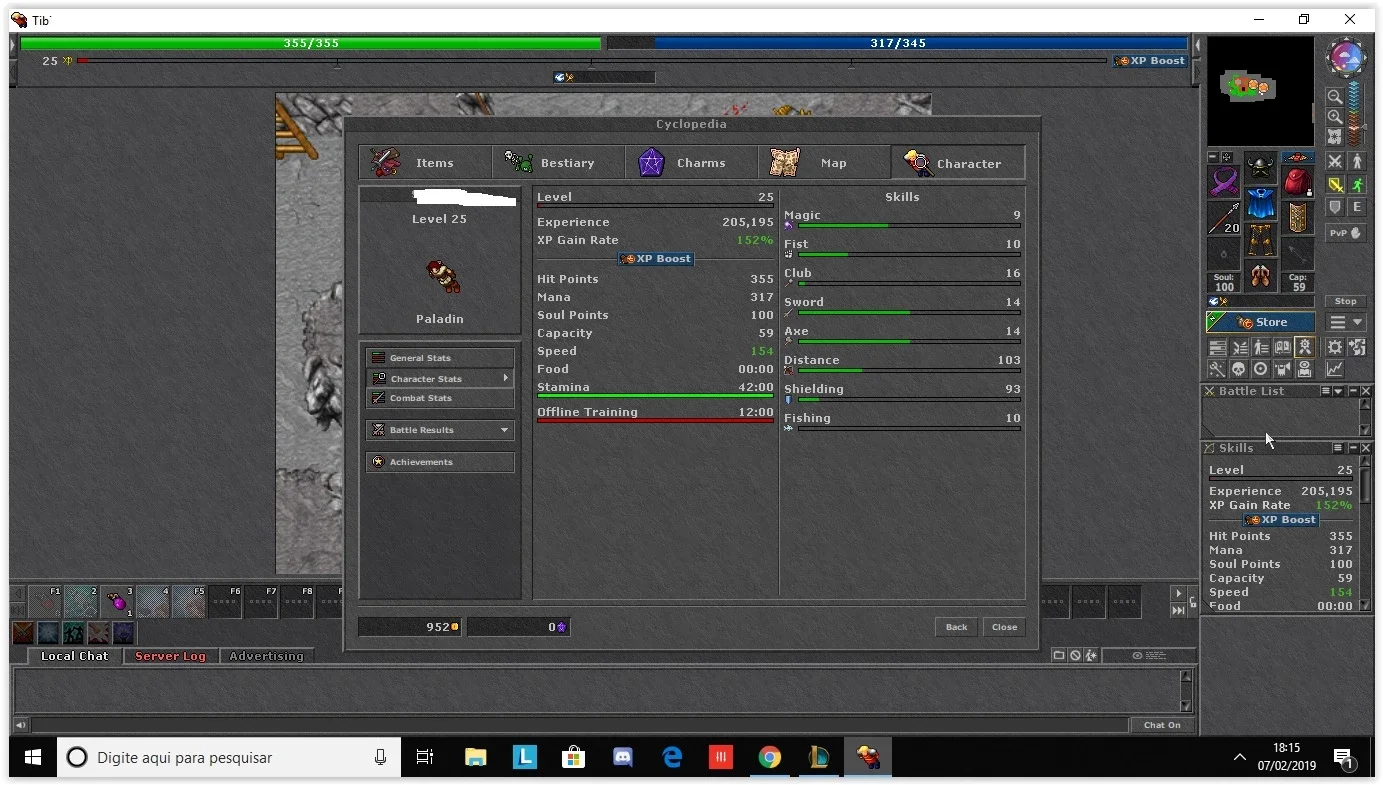Open the sidebar hamburger menu dropdown
1383x785 pixels.
[1346, 322]
